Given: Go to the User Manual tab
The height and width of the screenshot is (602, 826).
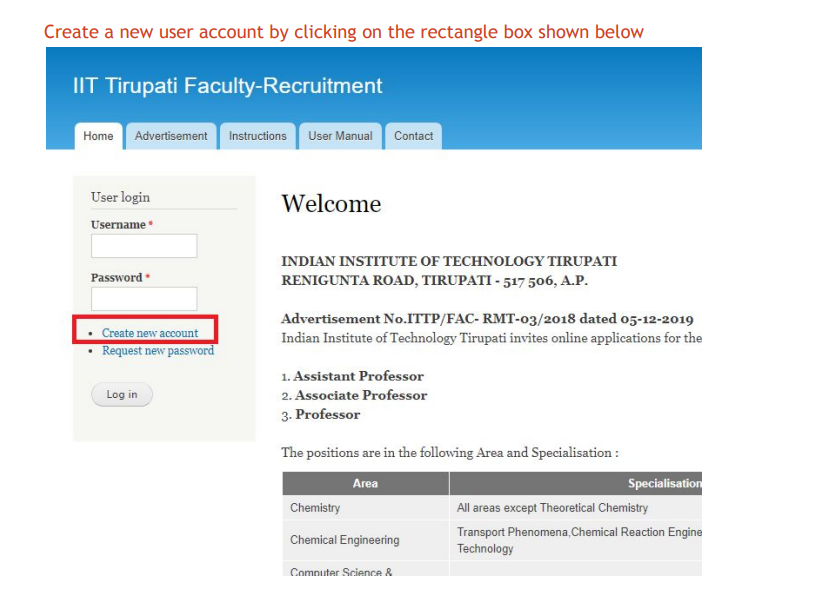Looking at the screenshot, I should coord(340,136).
